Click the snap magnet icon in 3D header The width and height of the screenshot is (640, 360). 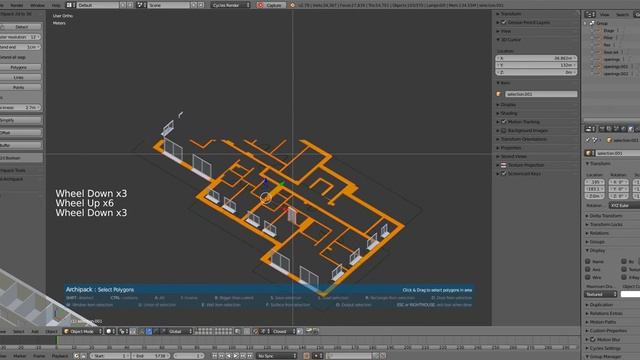pos(255,331)
